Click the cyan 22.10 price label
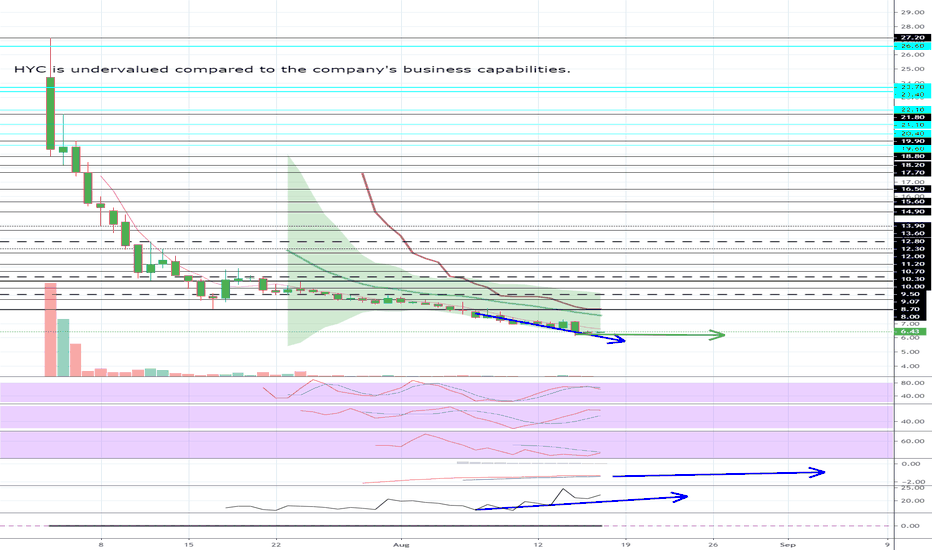 tap(912, 110)
